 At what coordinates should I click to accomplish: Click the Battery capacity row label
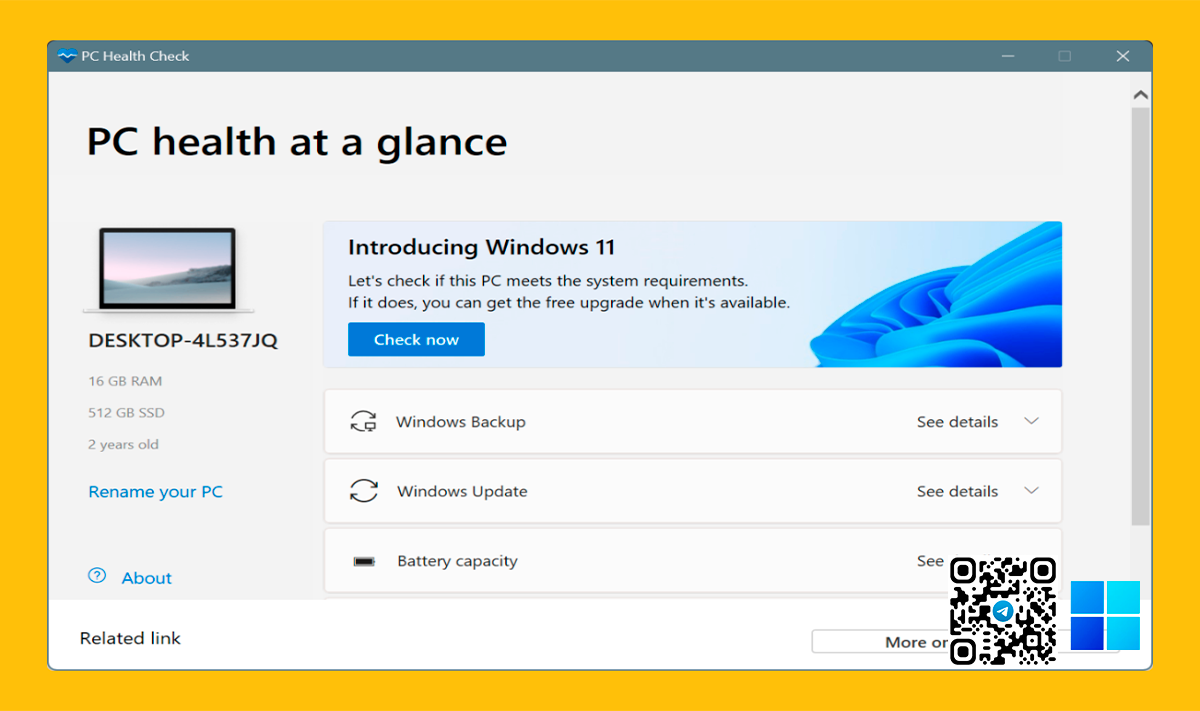point(457,561)
